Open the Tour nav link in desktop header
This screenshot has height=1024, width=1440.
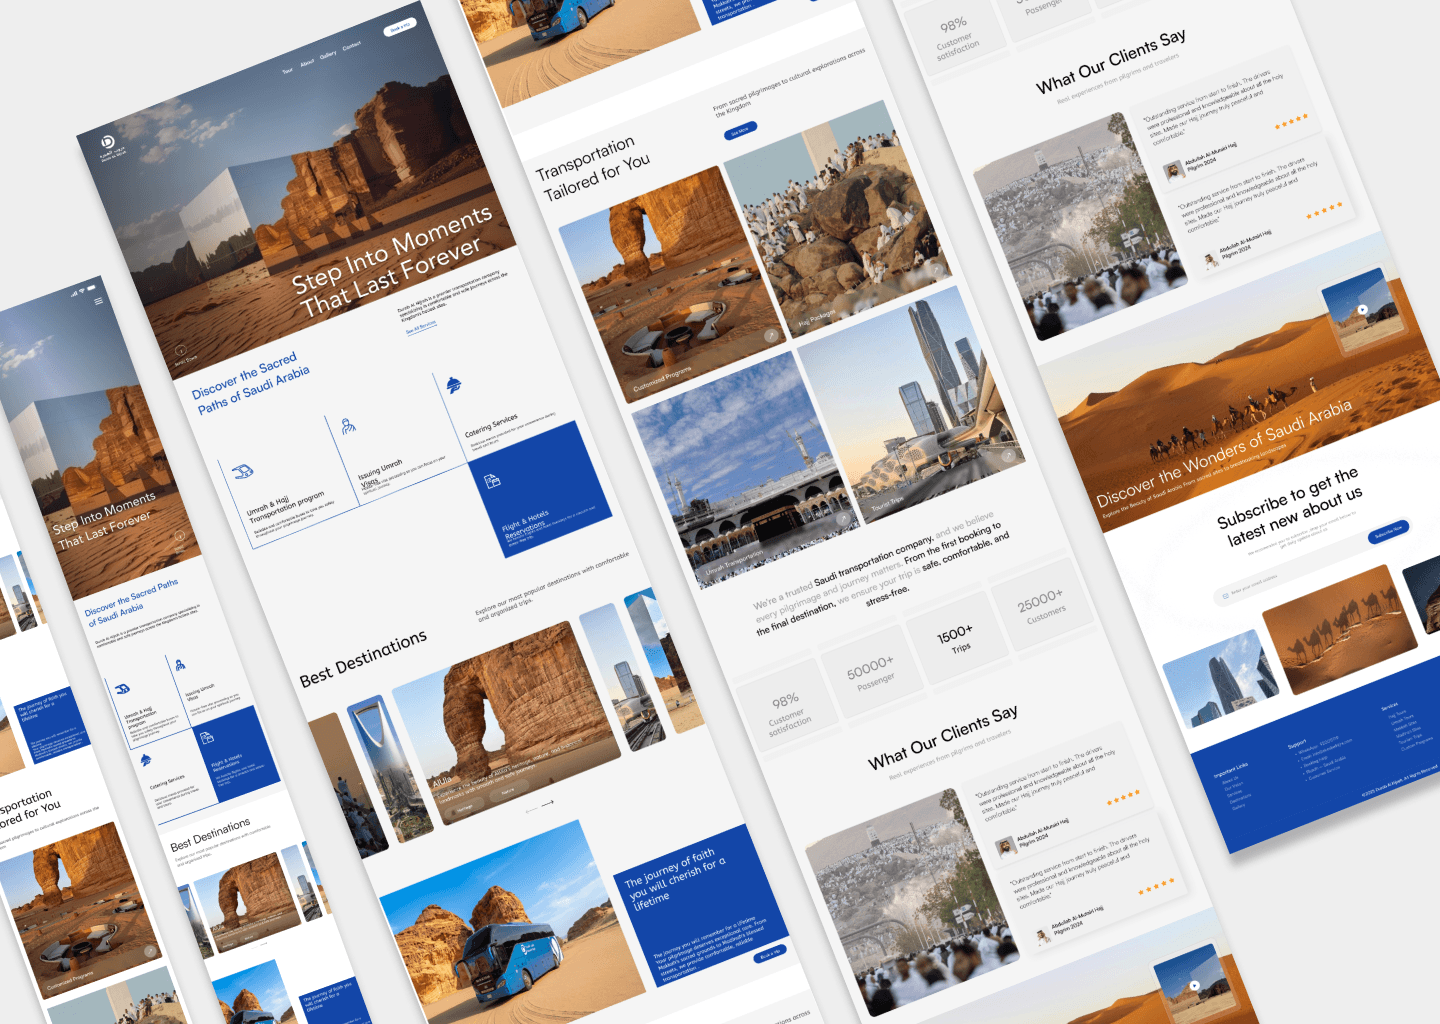click(287, 71)
